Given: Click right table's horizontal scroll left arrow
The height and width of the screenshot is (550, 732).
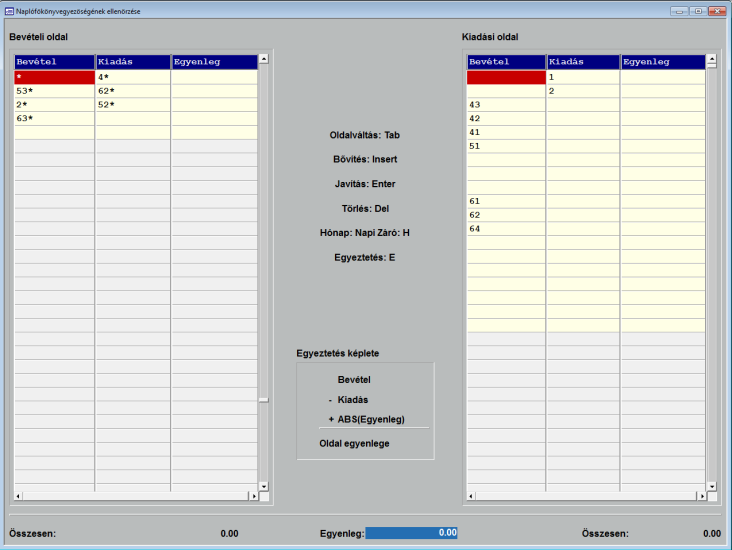Looking at the screenshot, I should 471,496.
